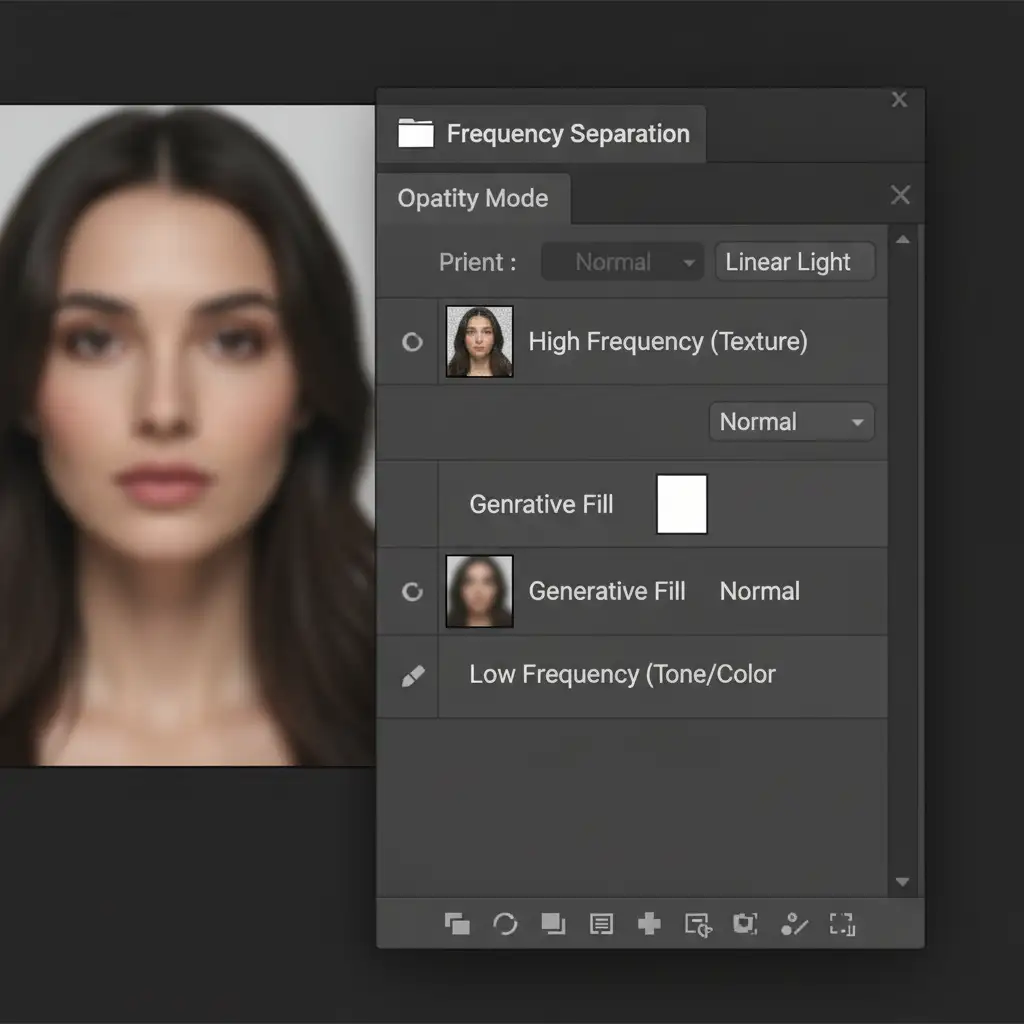Screen dimensions: 1024x1024
Task: Click the pencil icon beside Low Frequency layer
Action: [412, 676]
